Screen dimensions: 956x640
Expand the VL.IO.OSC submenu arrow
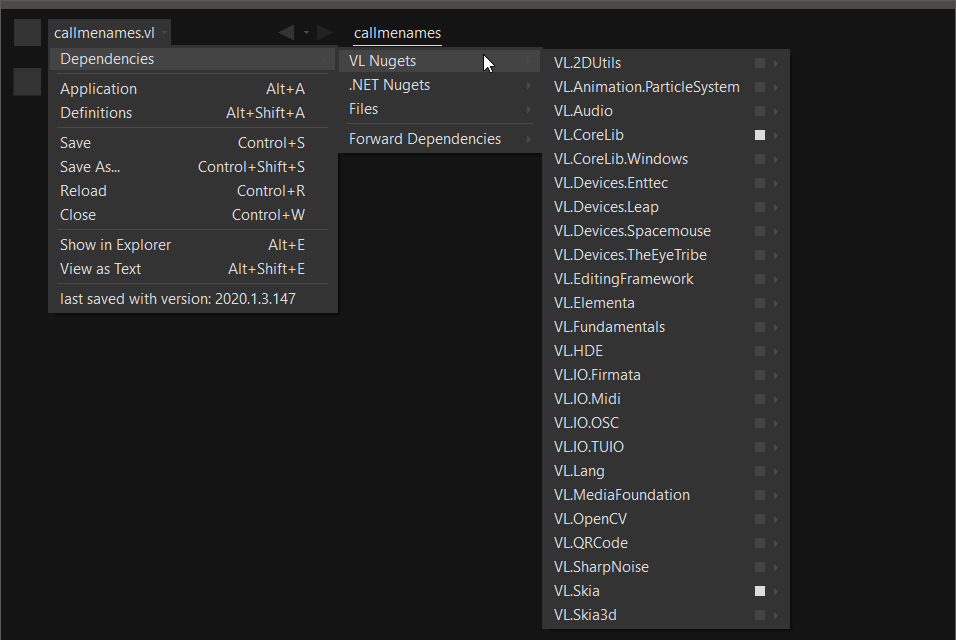tap(776, 423)
